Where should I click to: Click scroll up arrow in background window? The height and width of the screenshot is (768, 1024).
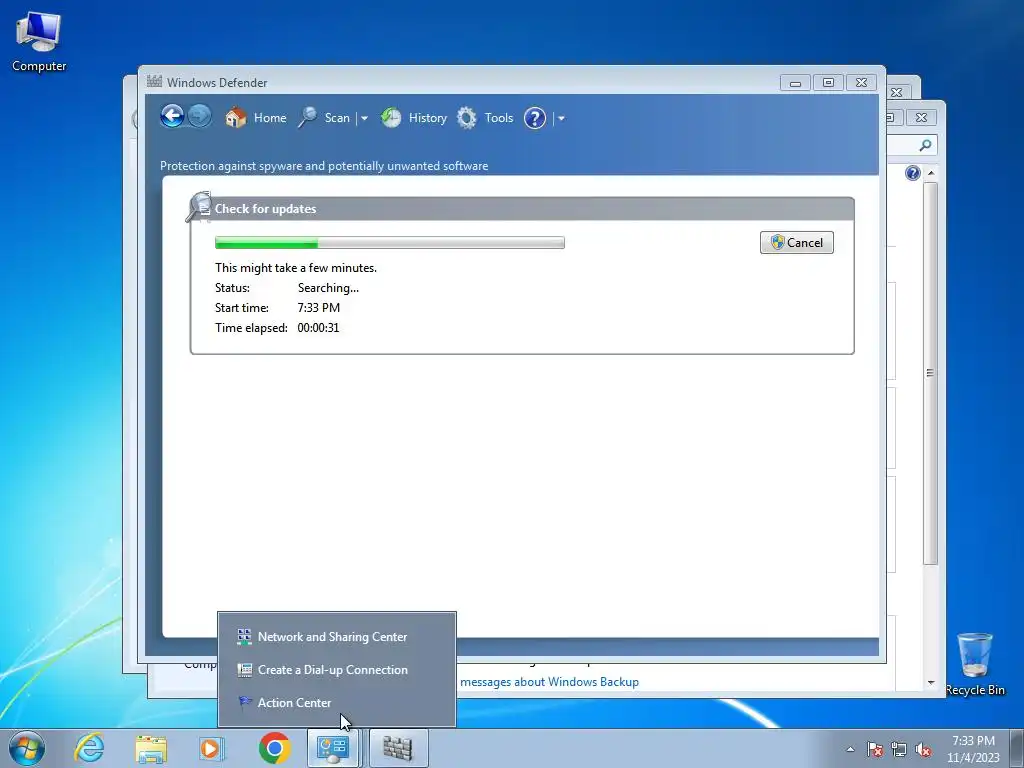pos(931,173)
